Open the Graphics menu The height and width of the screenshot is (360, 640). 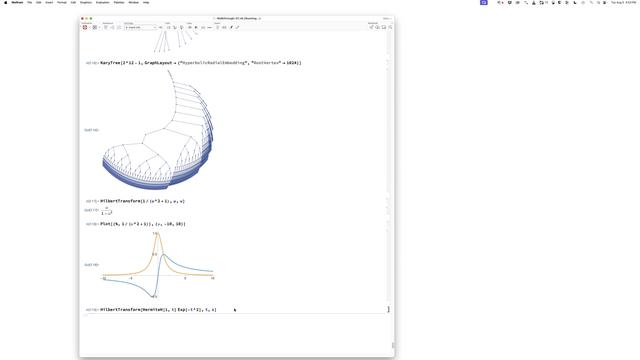point(86,2)
